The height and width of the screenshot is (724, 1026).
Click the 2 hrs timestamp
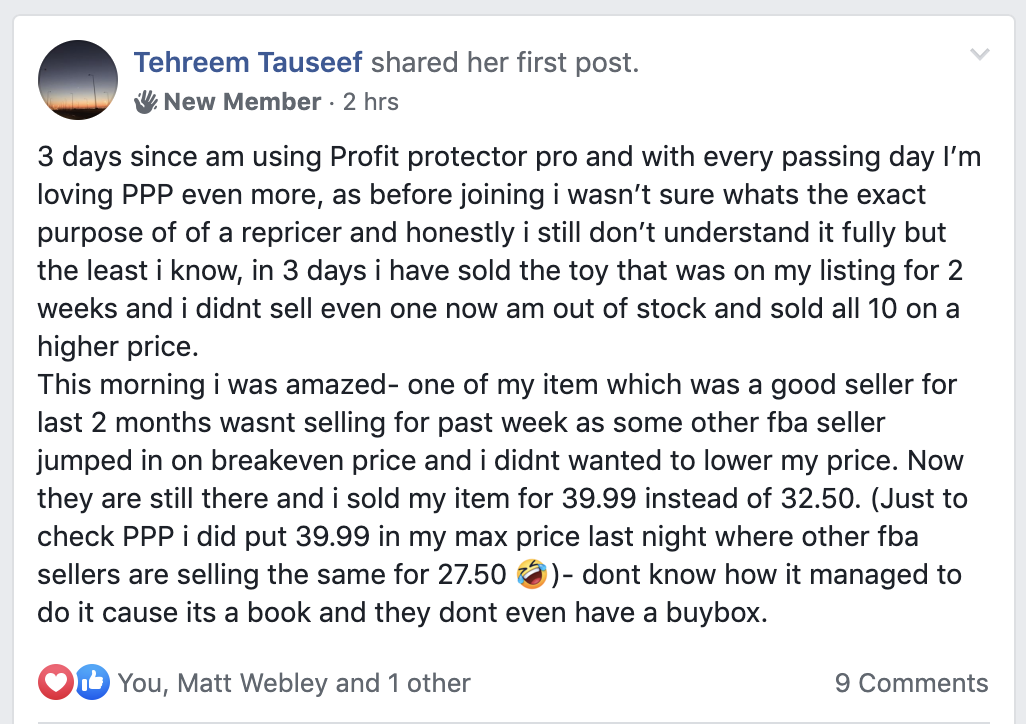(x=373, y=101)
